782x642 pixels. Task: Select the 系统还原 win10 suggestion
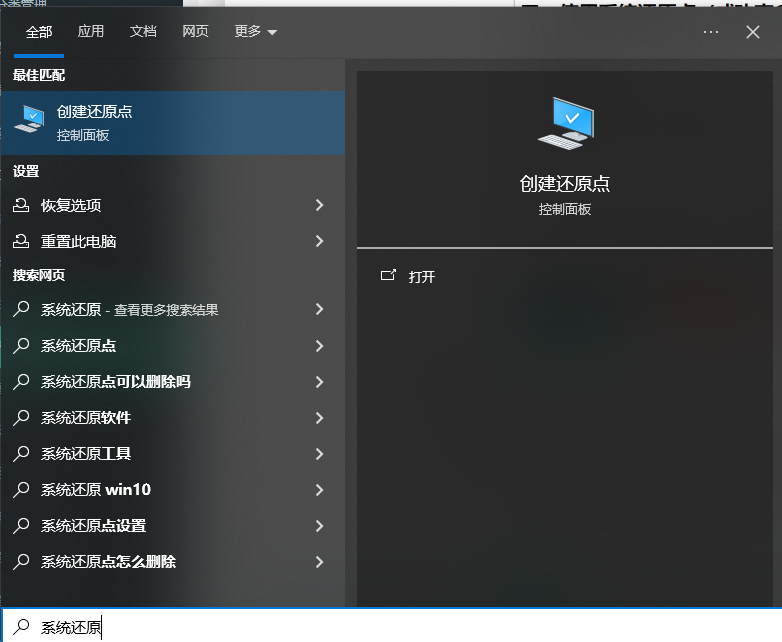pyautogui.click(x=173, y=490)
